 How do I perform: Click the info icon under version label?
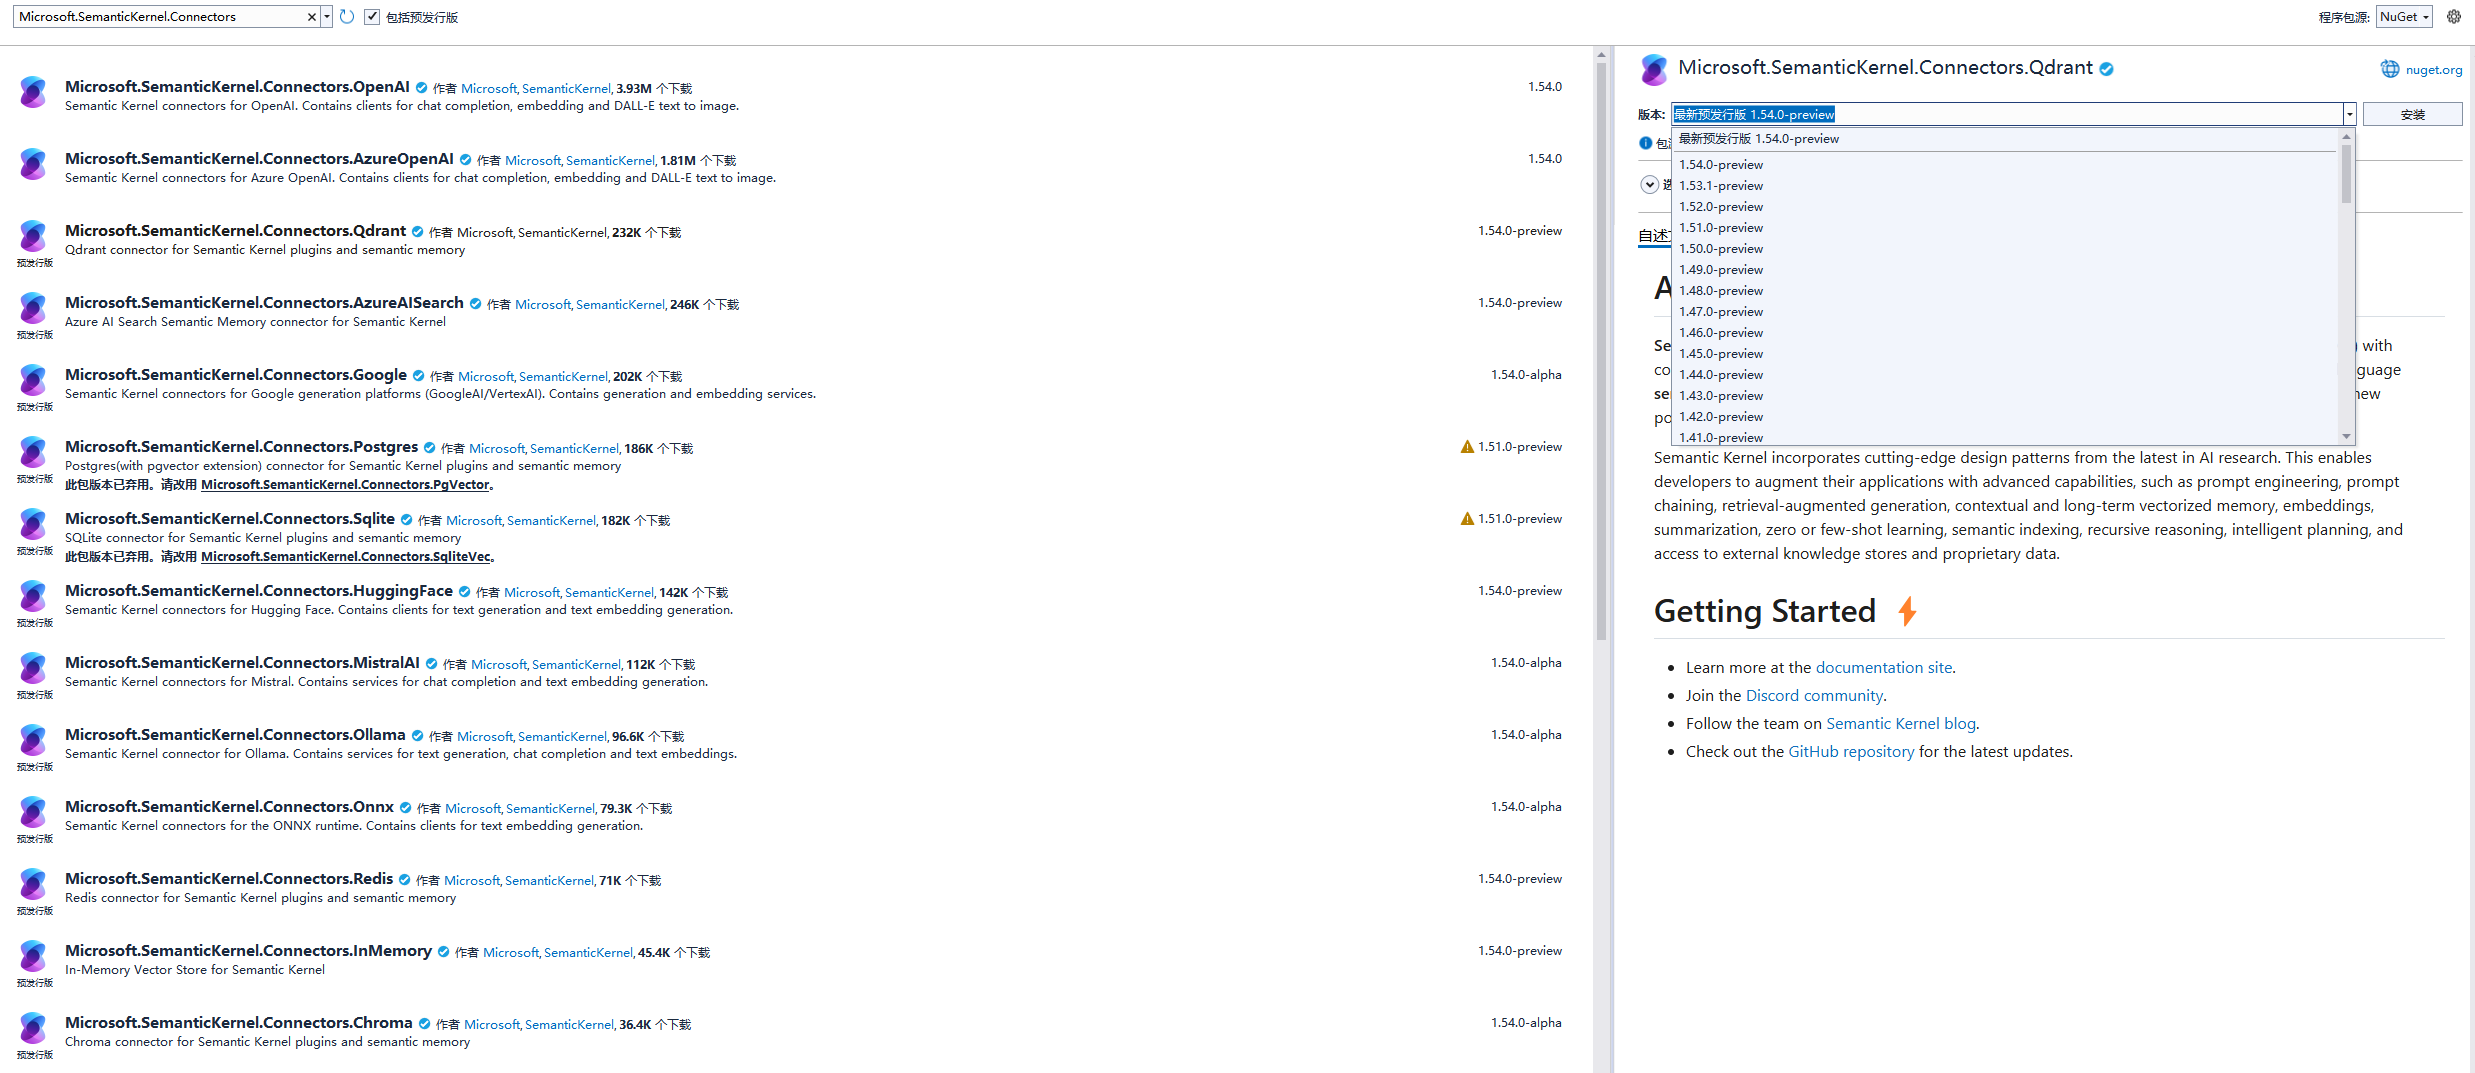click(1645, 143)
